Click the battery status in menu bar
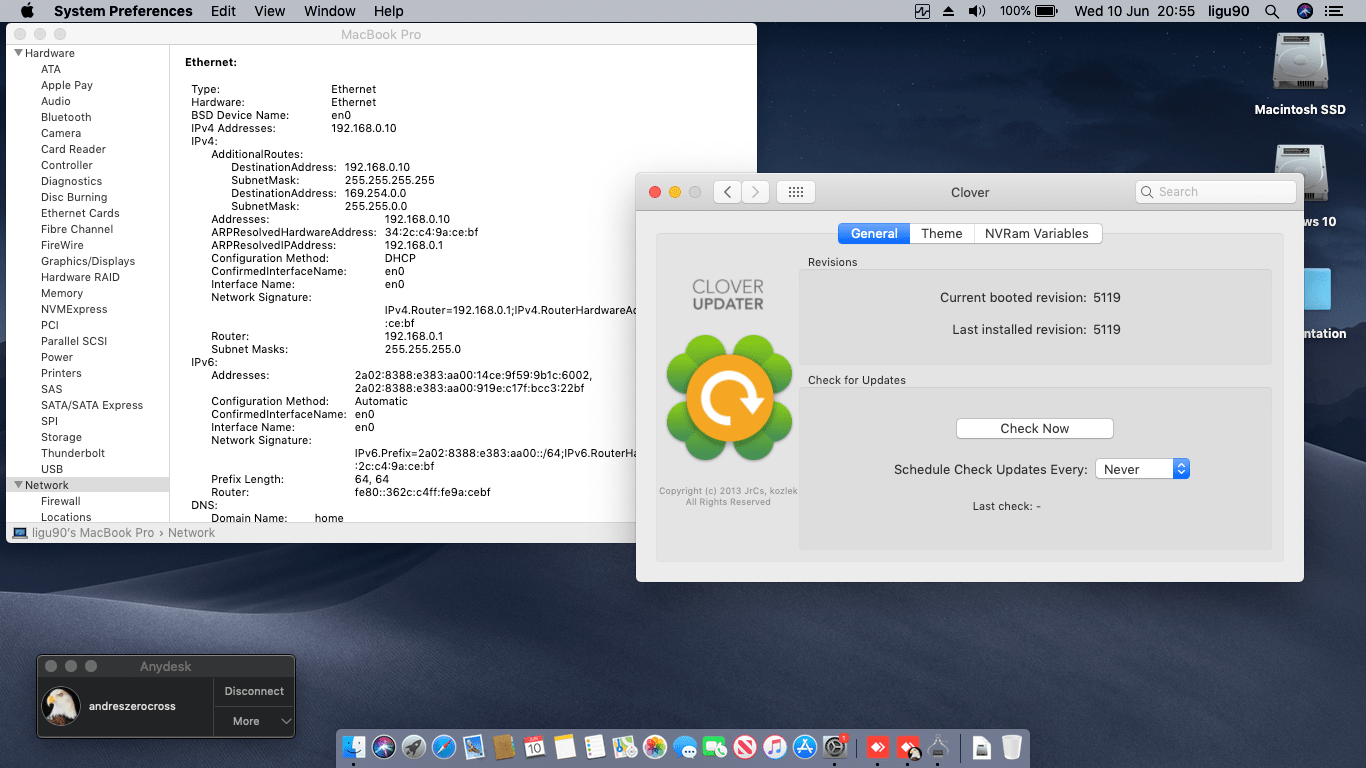The image size is (1366, 768). pos(1029,11)
